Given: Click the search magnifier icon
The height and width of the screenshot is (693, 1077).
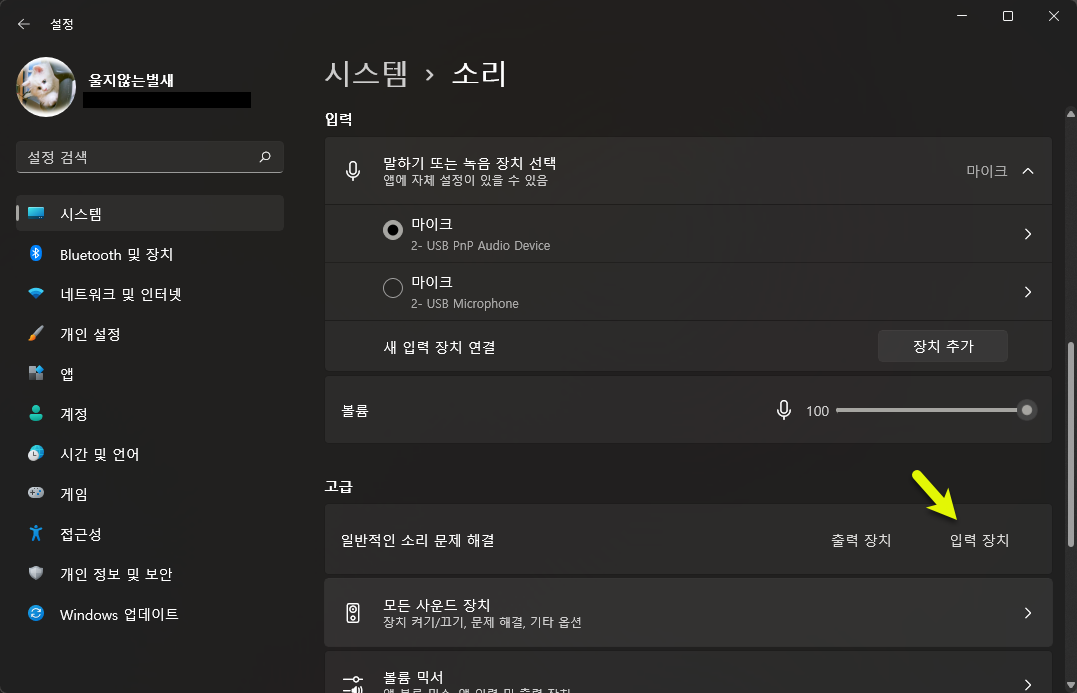Looking at the screenshot, I should (265, 157).
